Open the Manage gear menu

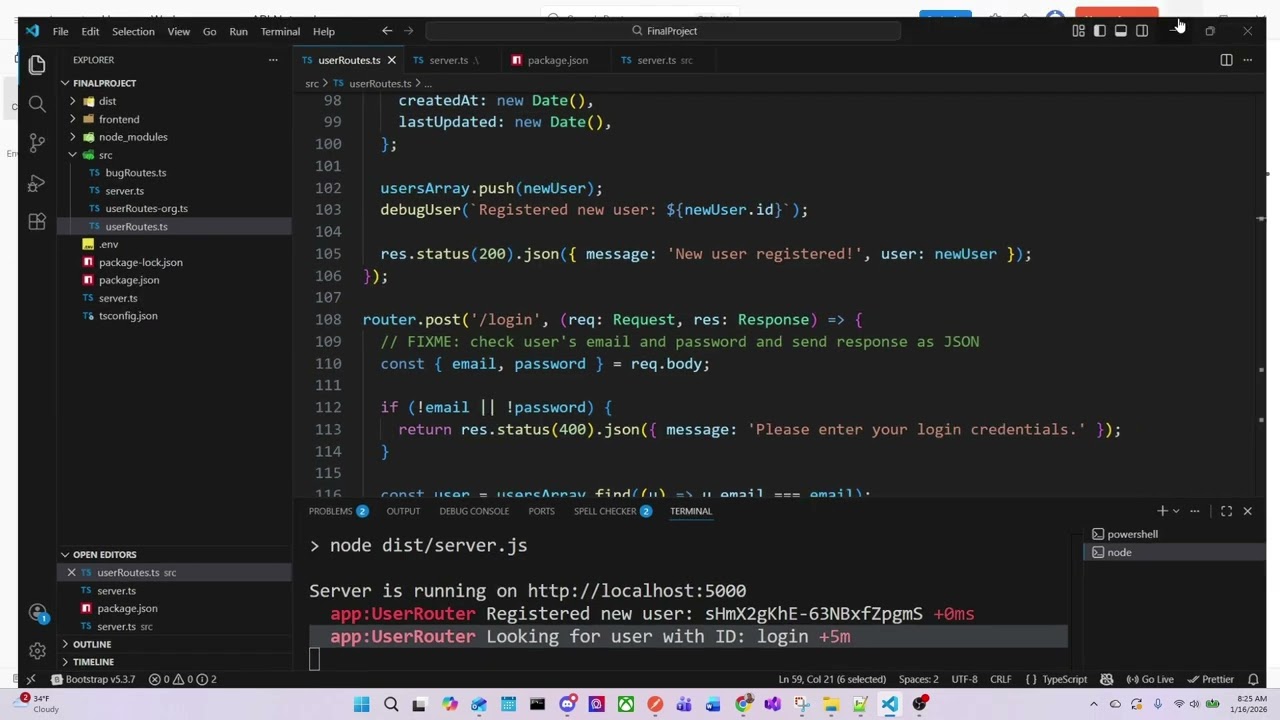point(37,651)
